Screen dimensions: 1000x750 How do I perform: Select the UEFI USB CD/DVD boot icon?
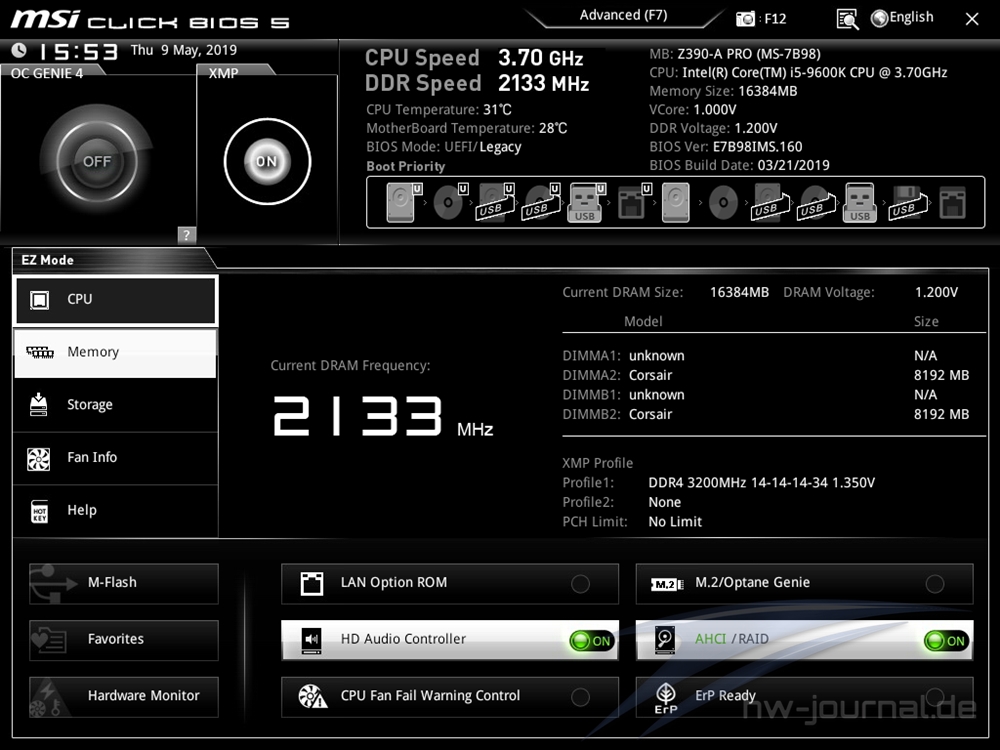pos(541,202)
